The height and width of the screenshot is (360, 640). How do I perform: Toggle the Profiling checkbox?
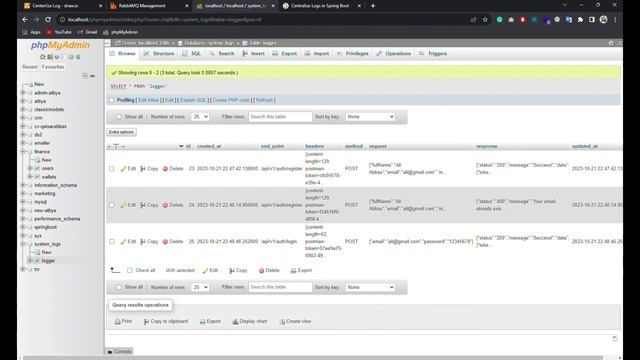point(111,100)
